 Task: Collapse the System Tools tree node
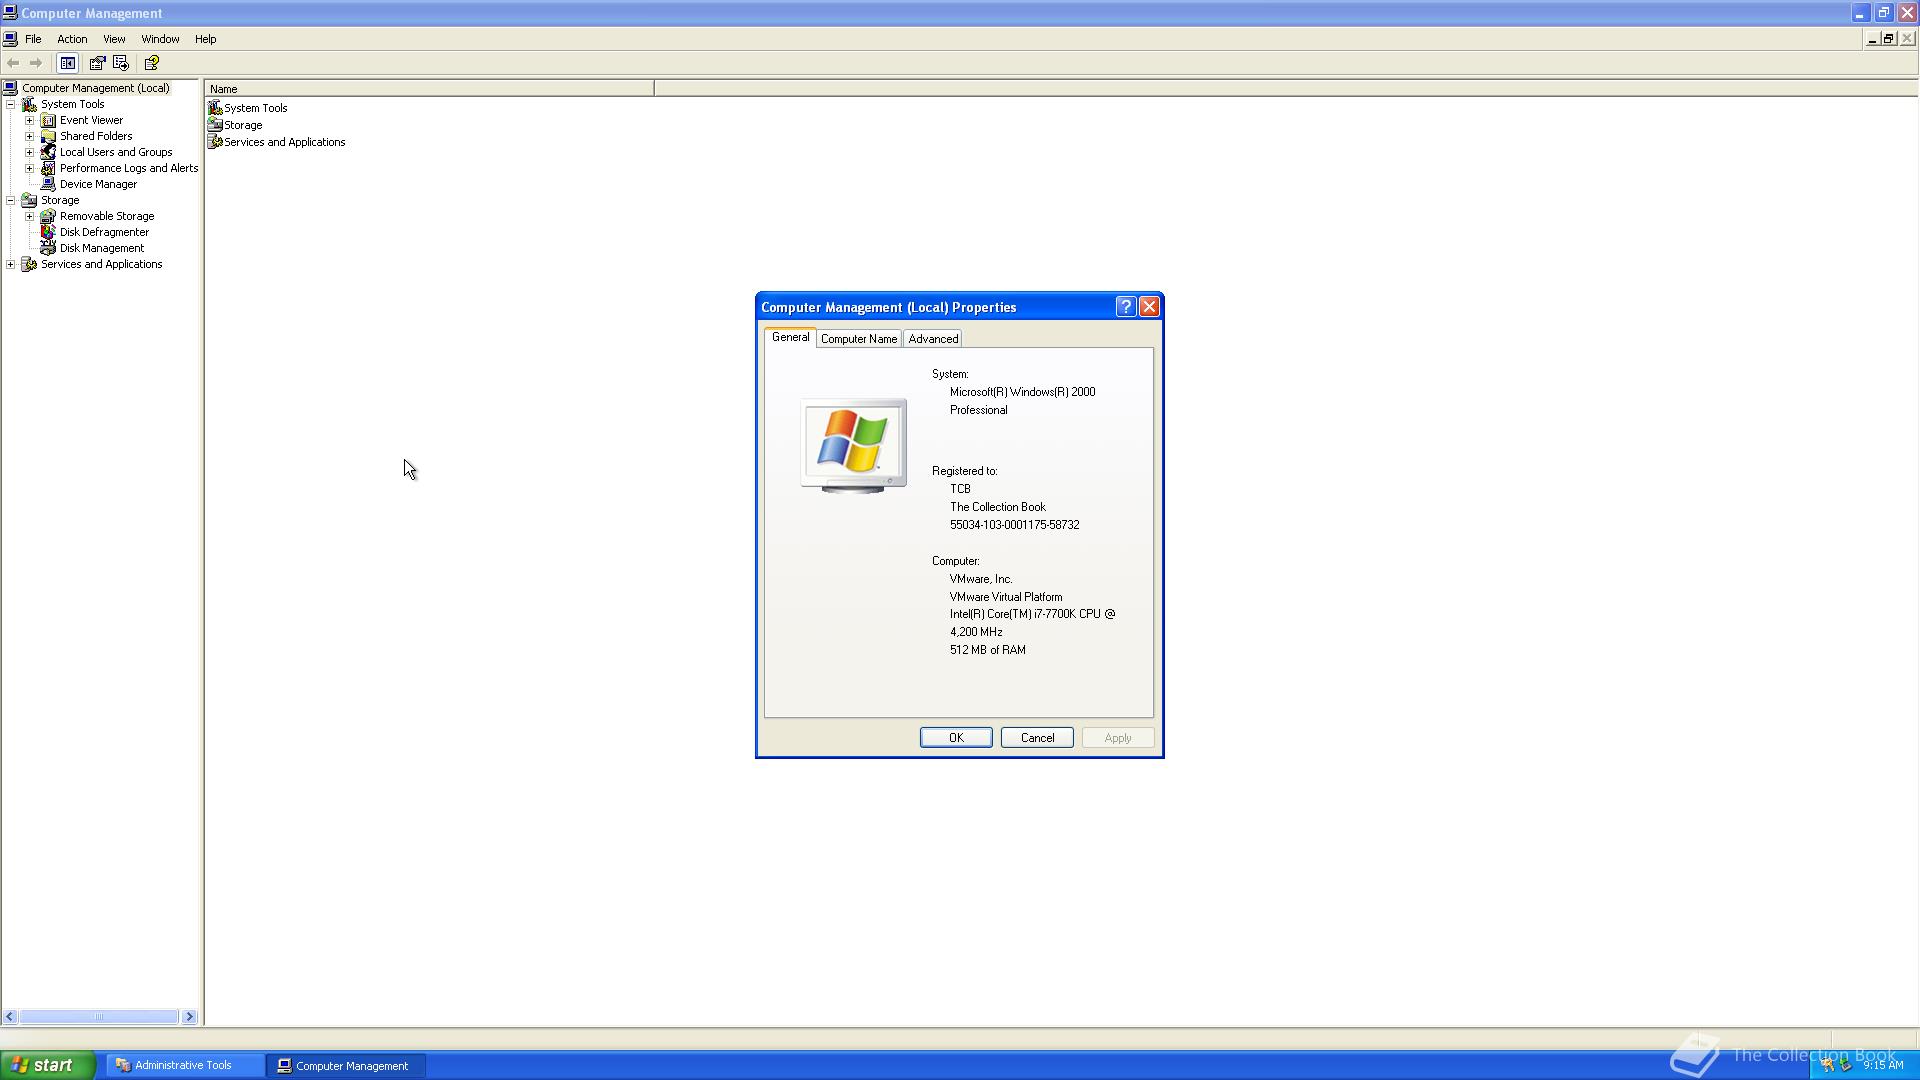click(x=11, y=104)
